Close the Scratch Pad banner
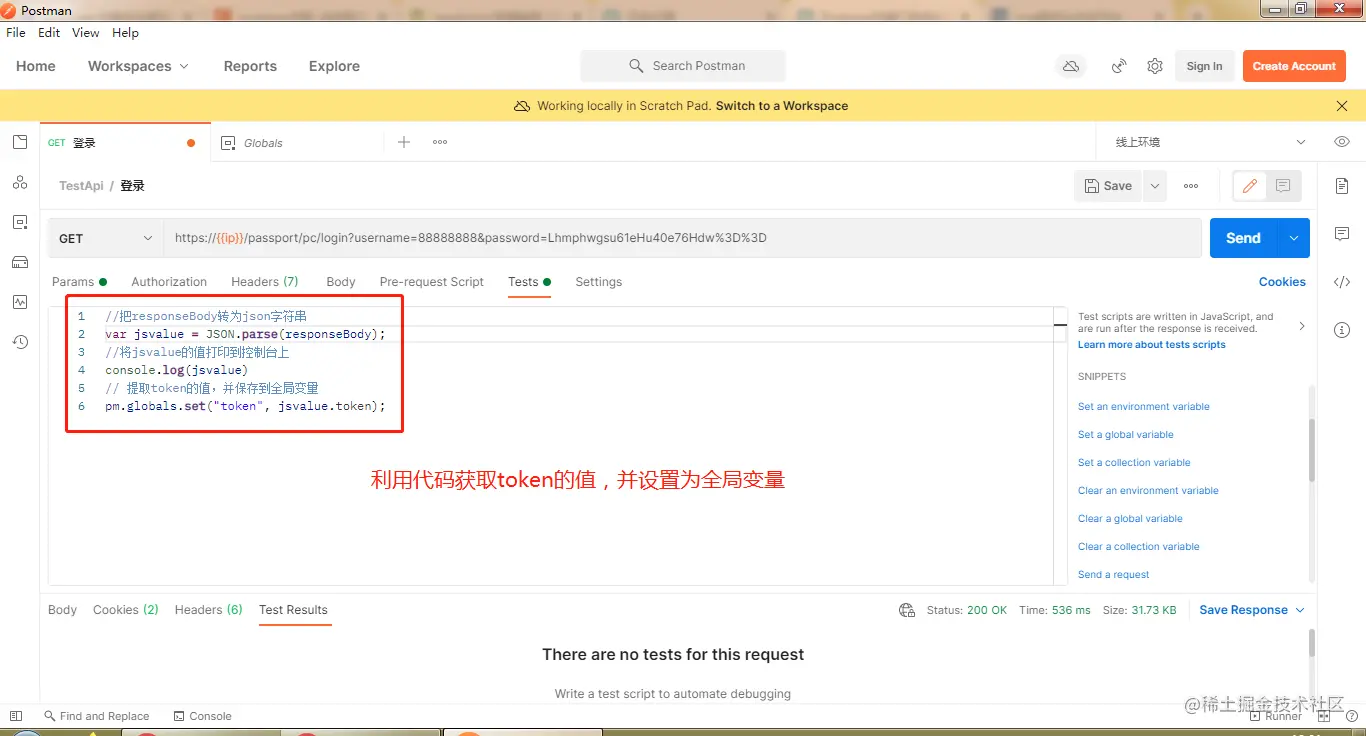1366x736 pixels. point(1342,106)
